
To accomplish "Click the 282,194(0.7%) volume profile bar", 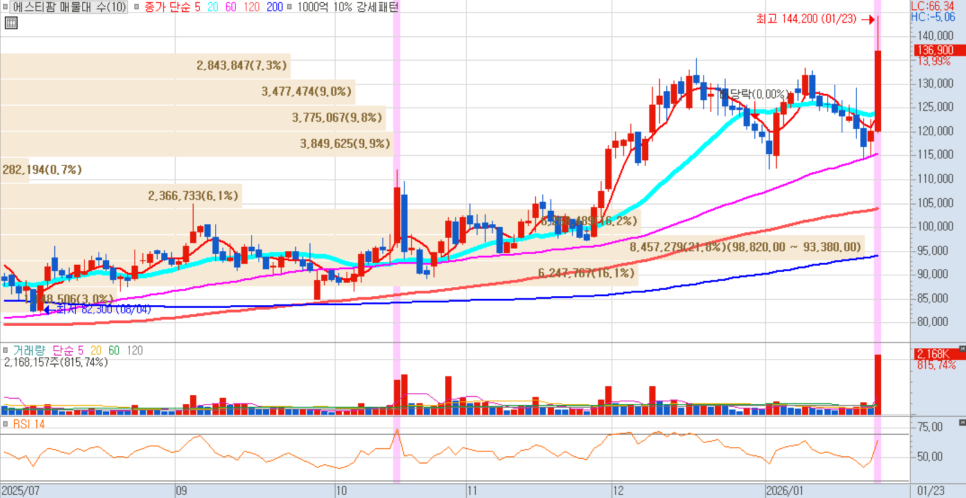I will pyautogui.click(x=14, y=169).
